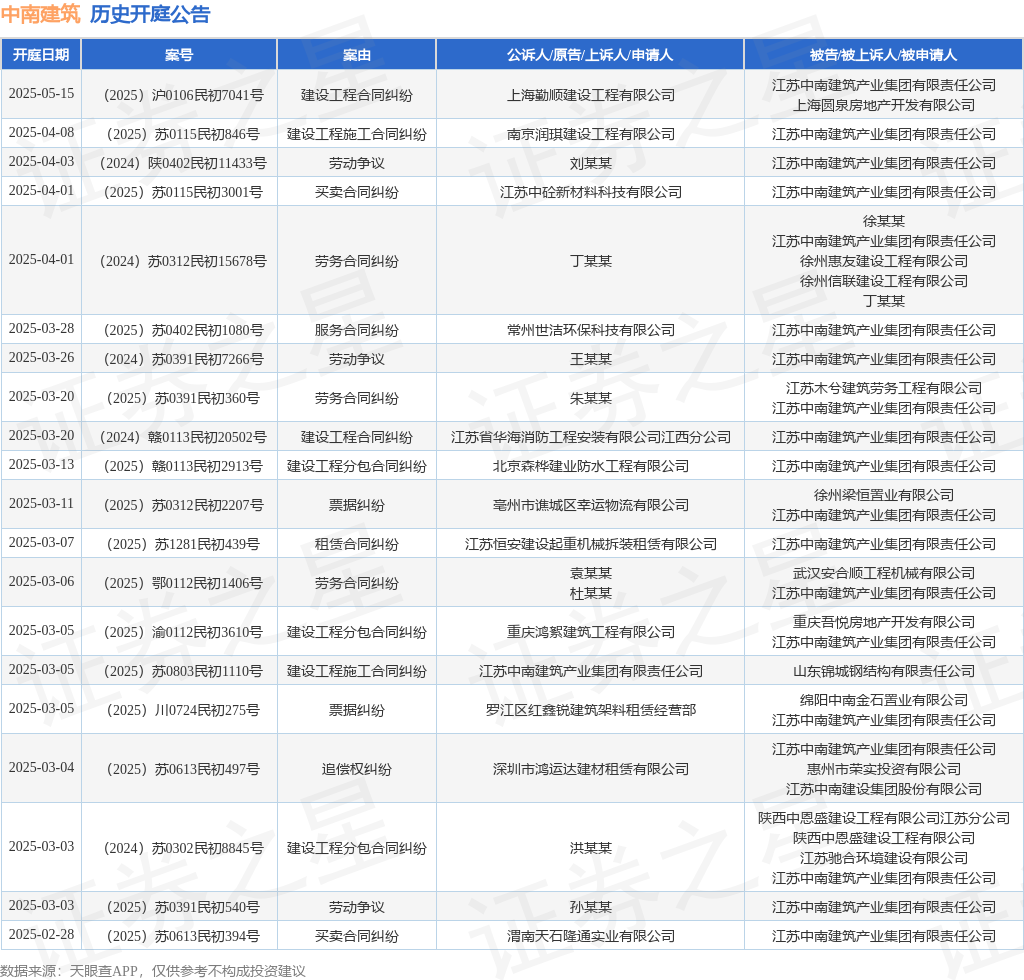Click plaintiff 江苏省华海消防工程安装有限公司江西分公司

[590, 437]
